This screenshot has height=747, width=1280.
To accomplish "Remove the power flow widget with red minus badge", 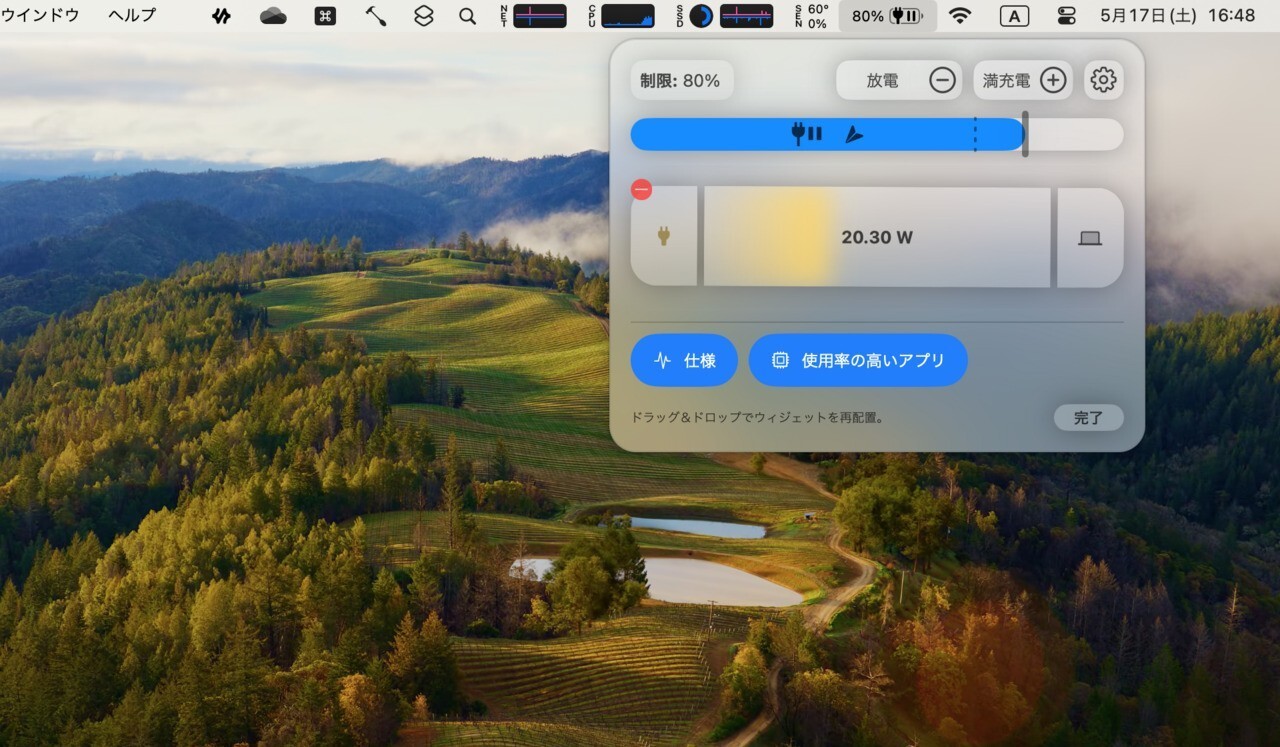I will tap(642, 189).
